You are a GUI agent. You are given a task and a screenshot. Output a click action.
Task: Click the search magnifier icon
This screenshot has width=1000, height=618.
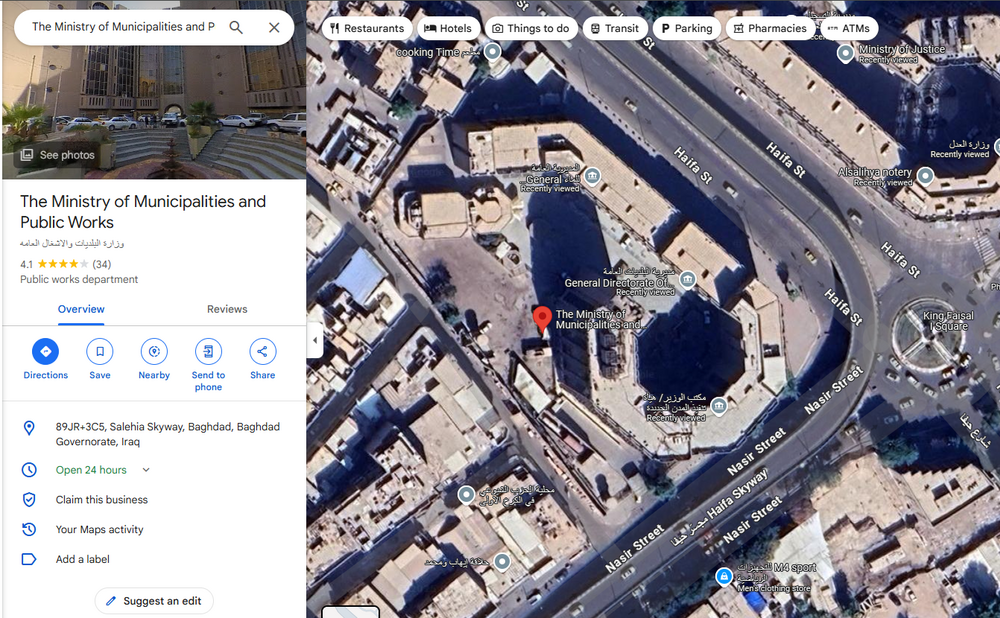click(x=236, y=27)
